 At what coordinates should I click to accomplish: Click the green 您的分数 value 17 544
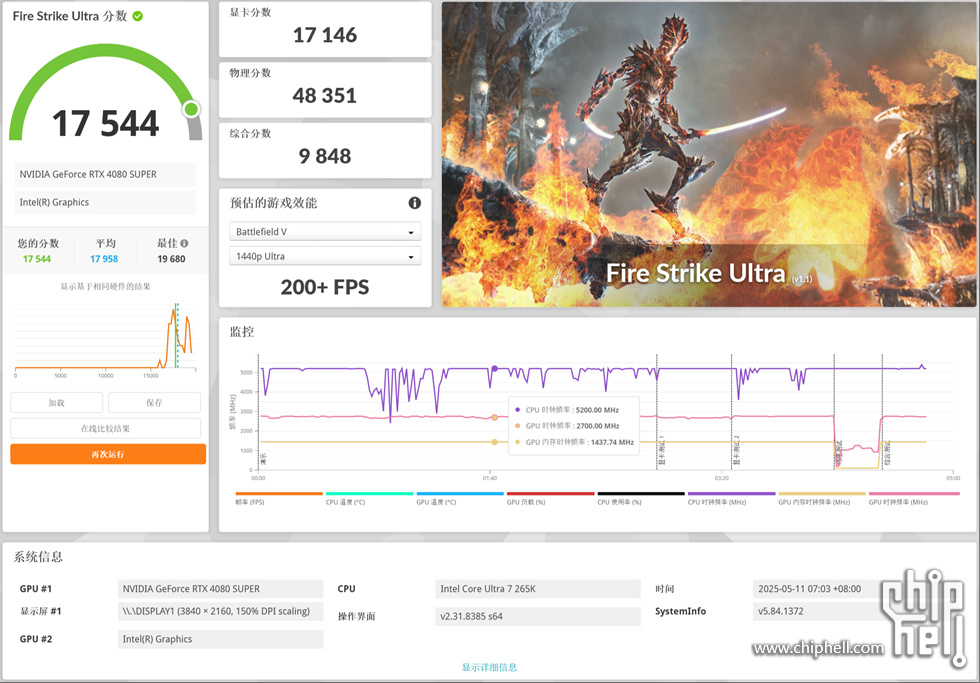[x=37, y=259]
